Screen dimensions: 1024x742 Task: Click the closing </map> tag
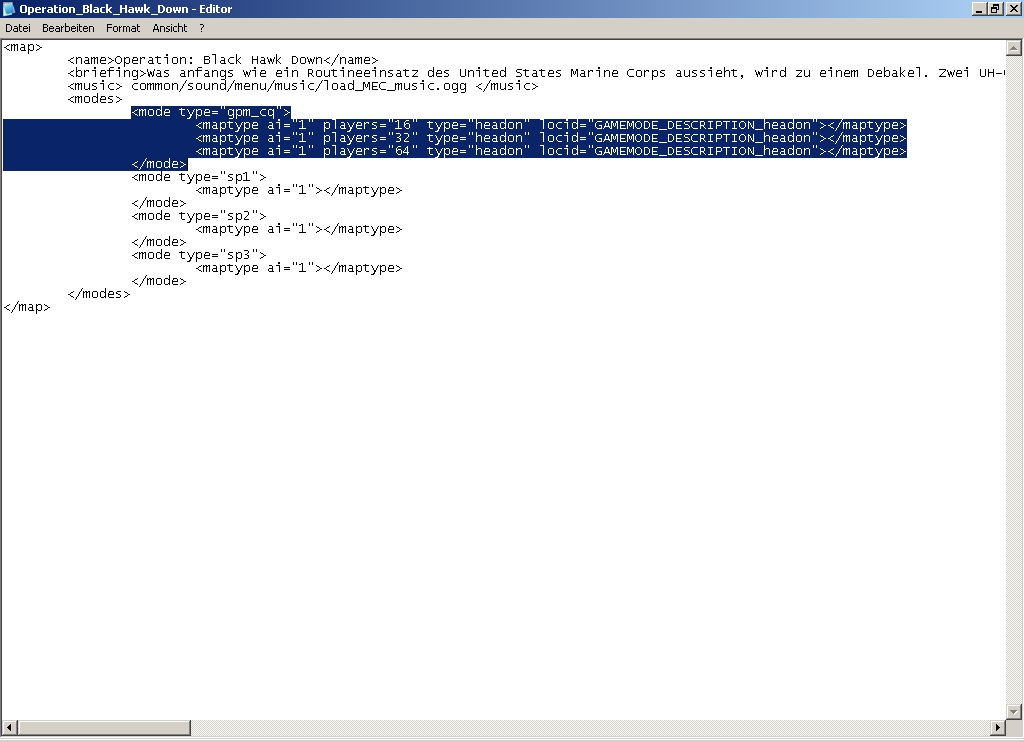[x=27, y=308]
